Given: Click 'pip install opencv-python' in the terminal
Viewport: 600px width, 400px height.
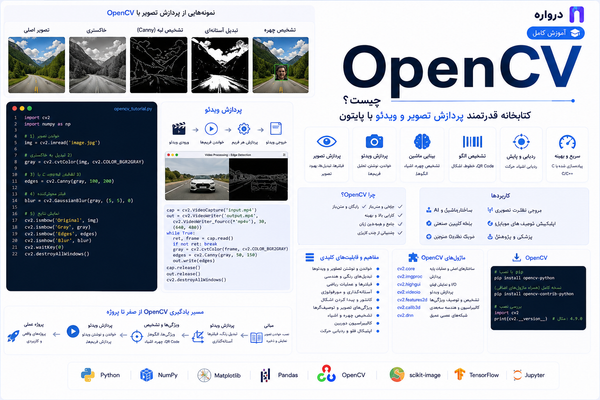Looking at the screenshot, I should [x=524, y=278].
